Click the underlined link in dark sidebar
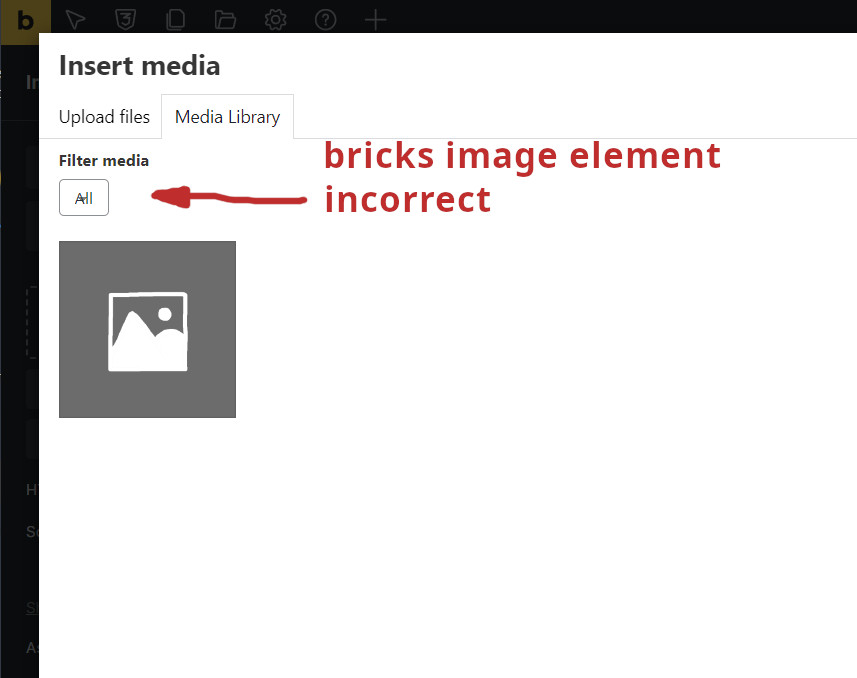857x678 pixels. pos(32,608)
